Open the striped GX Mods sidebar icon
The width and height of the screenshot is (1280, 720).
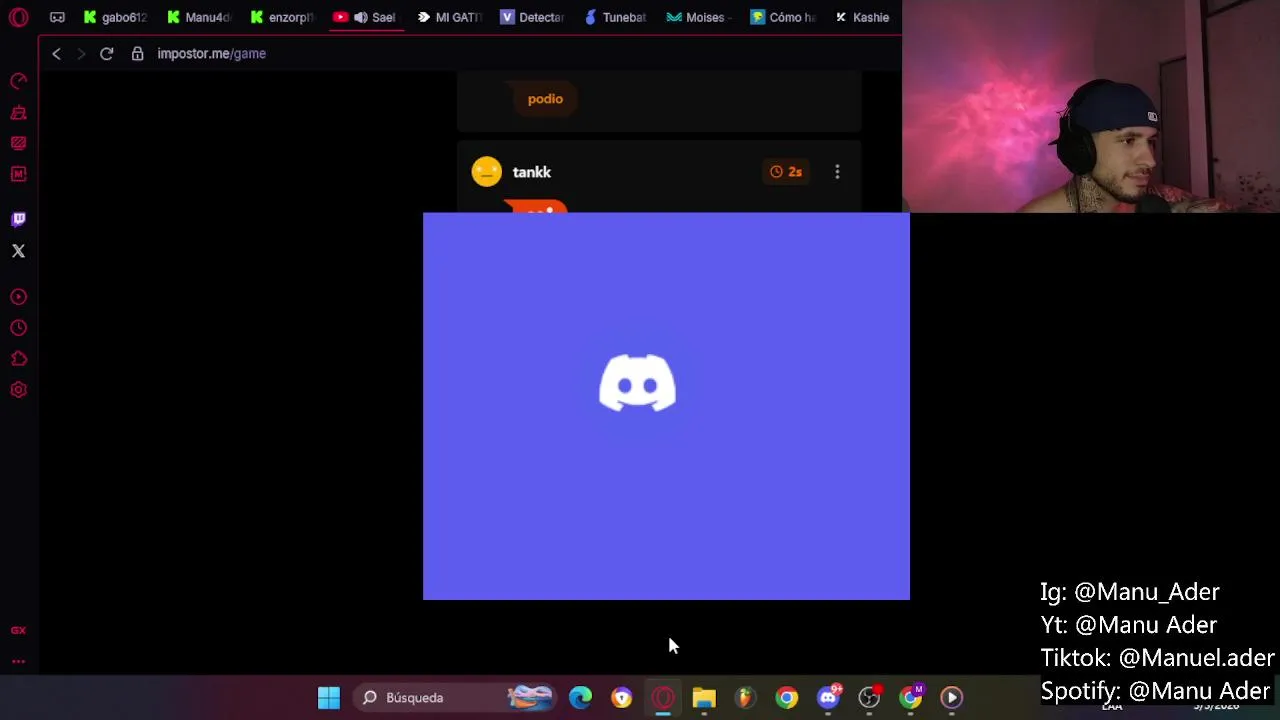pos(18,143)
